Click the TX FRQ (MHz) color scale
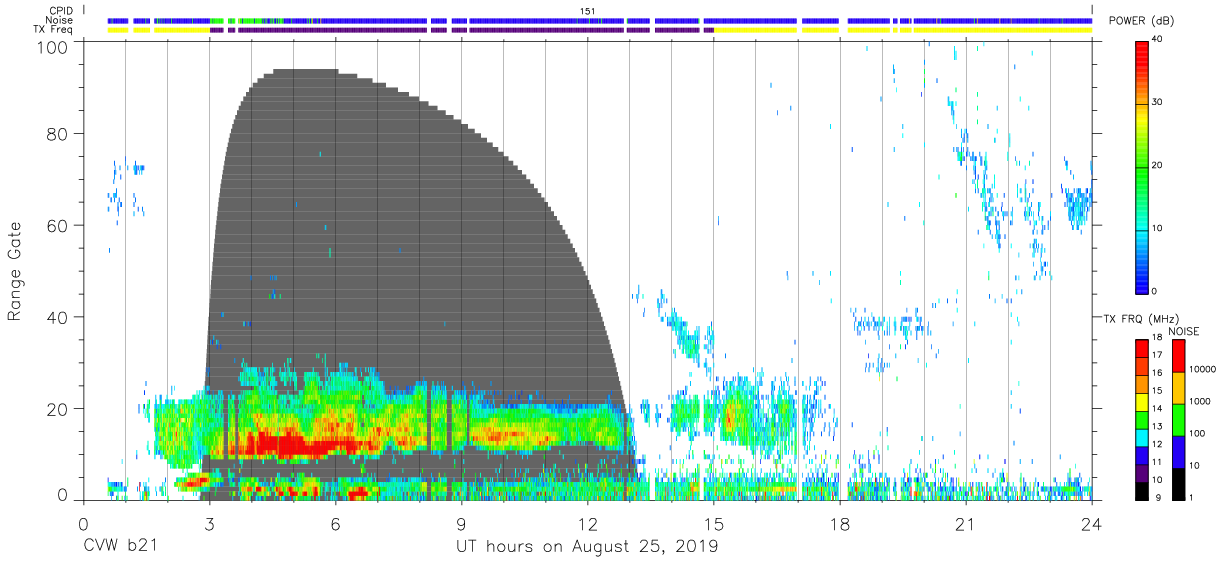The image size is (1228, 567). [x=1142, y=419]
